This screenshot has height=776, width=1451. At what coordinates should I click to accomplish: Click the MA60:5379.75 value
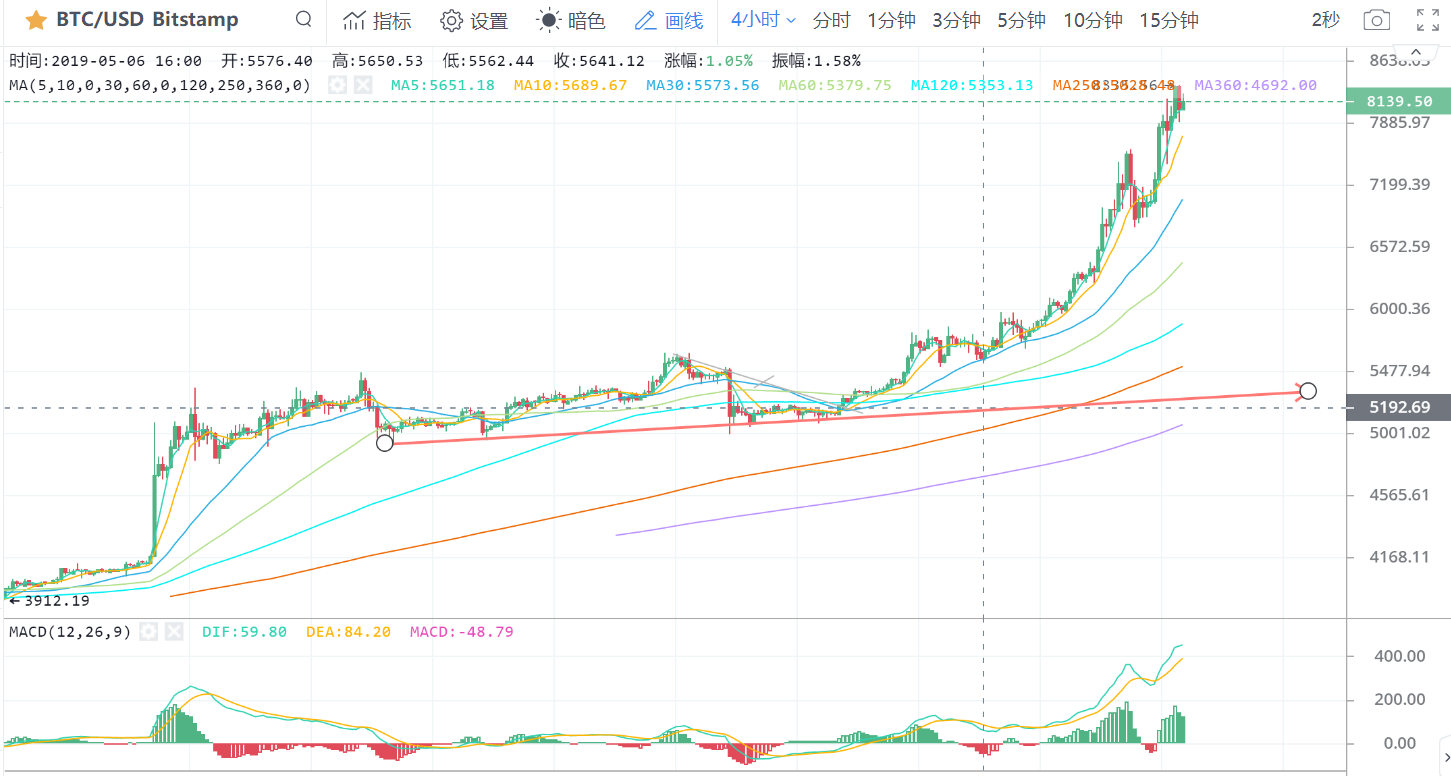tap(834, 85)
